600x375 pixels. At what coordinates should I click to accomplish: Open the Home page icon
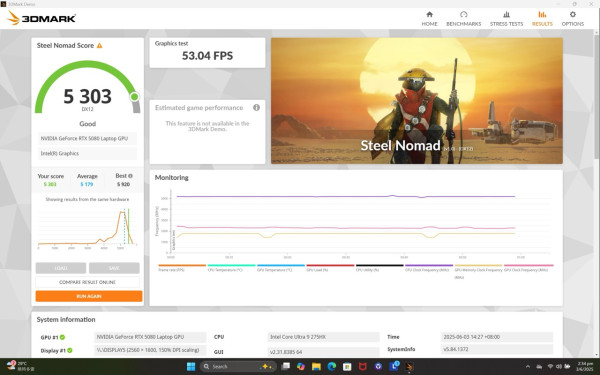[429, 15]
